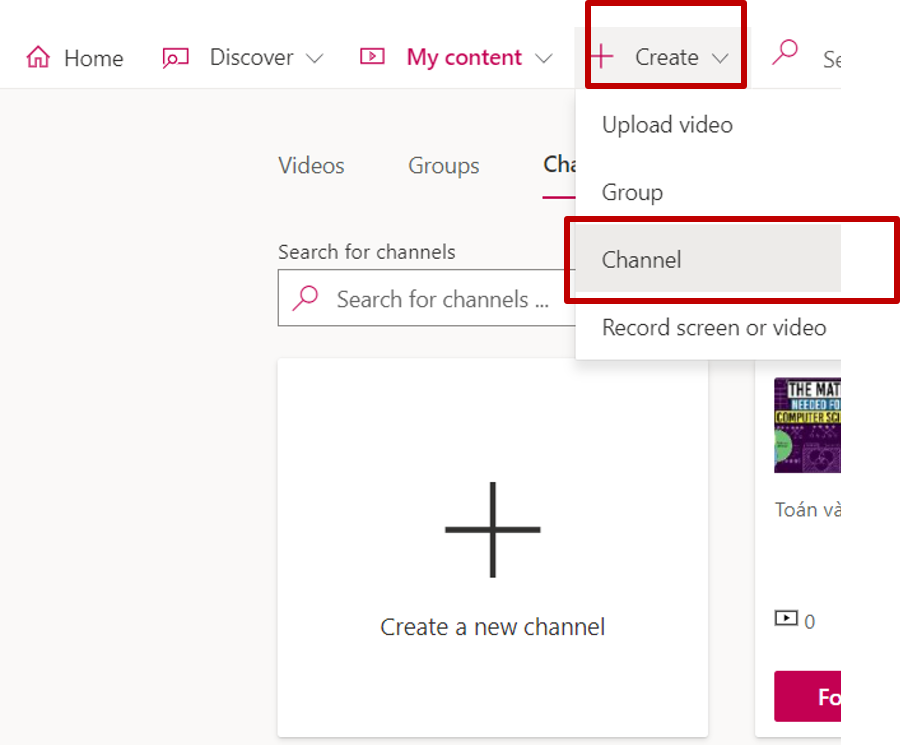Open the channel video thumbnail

807,426
